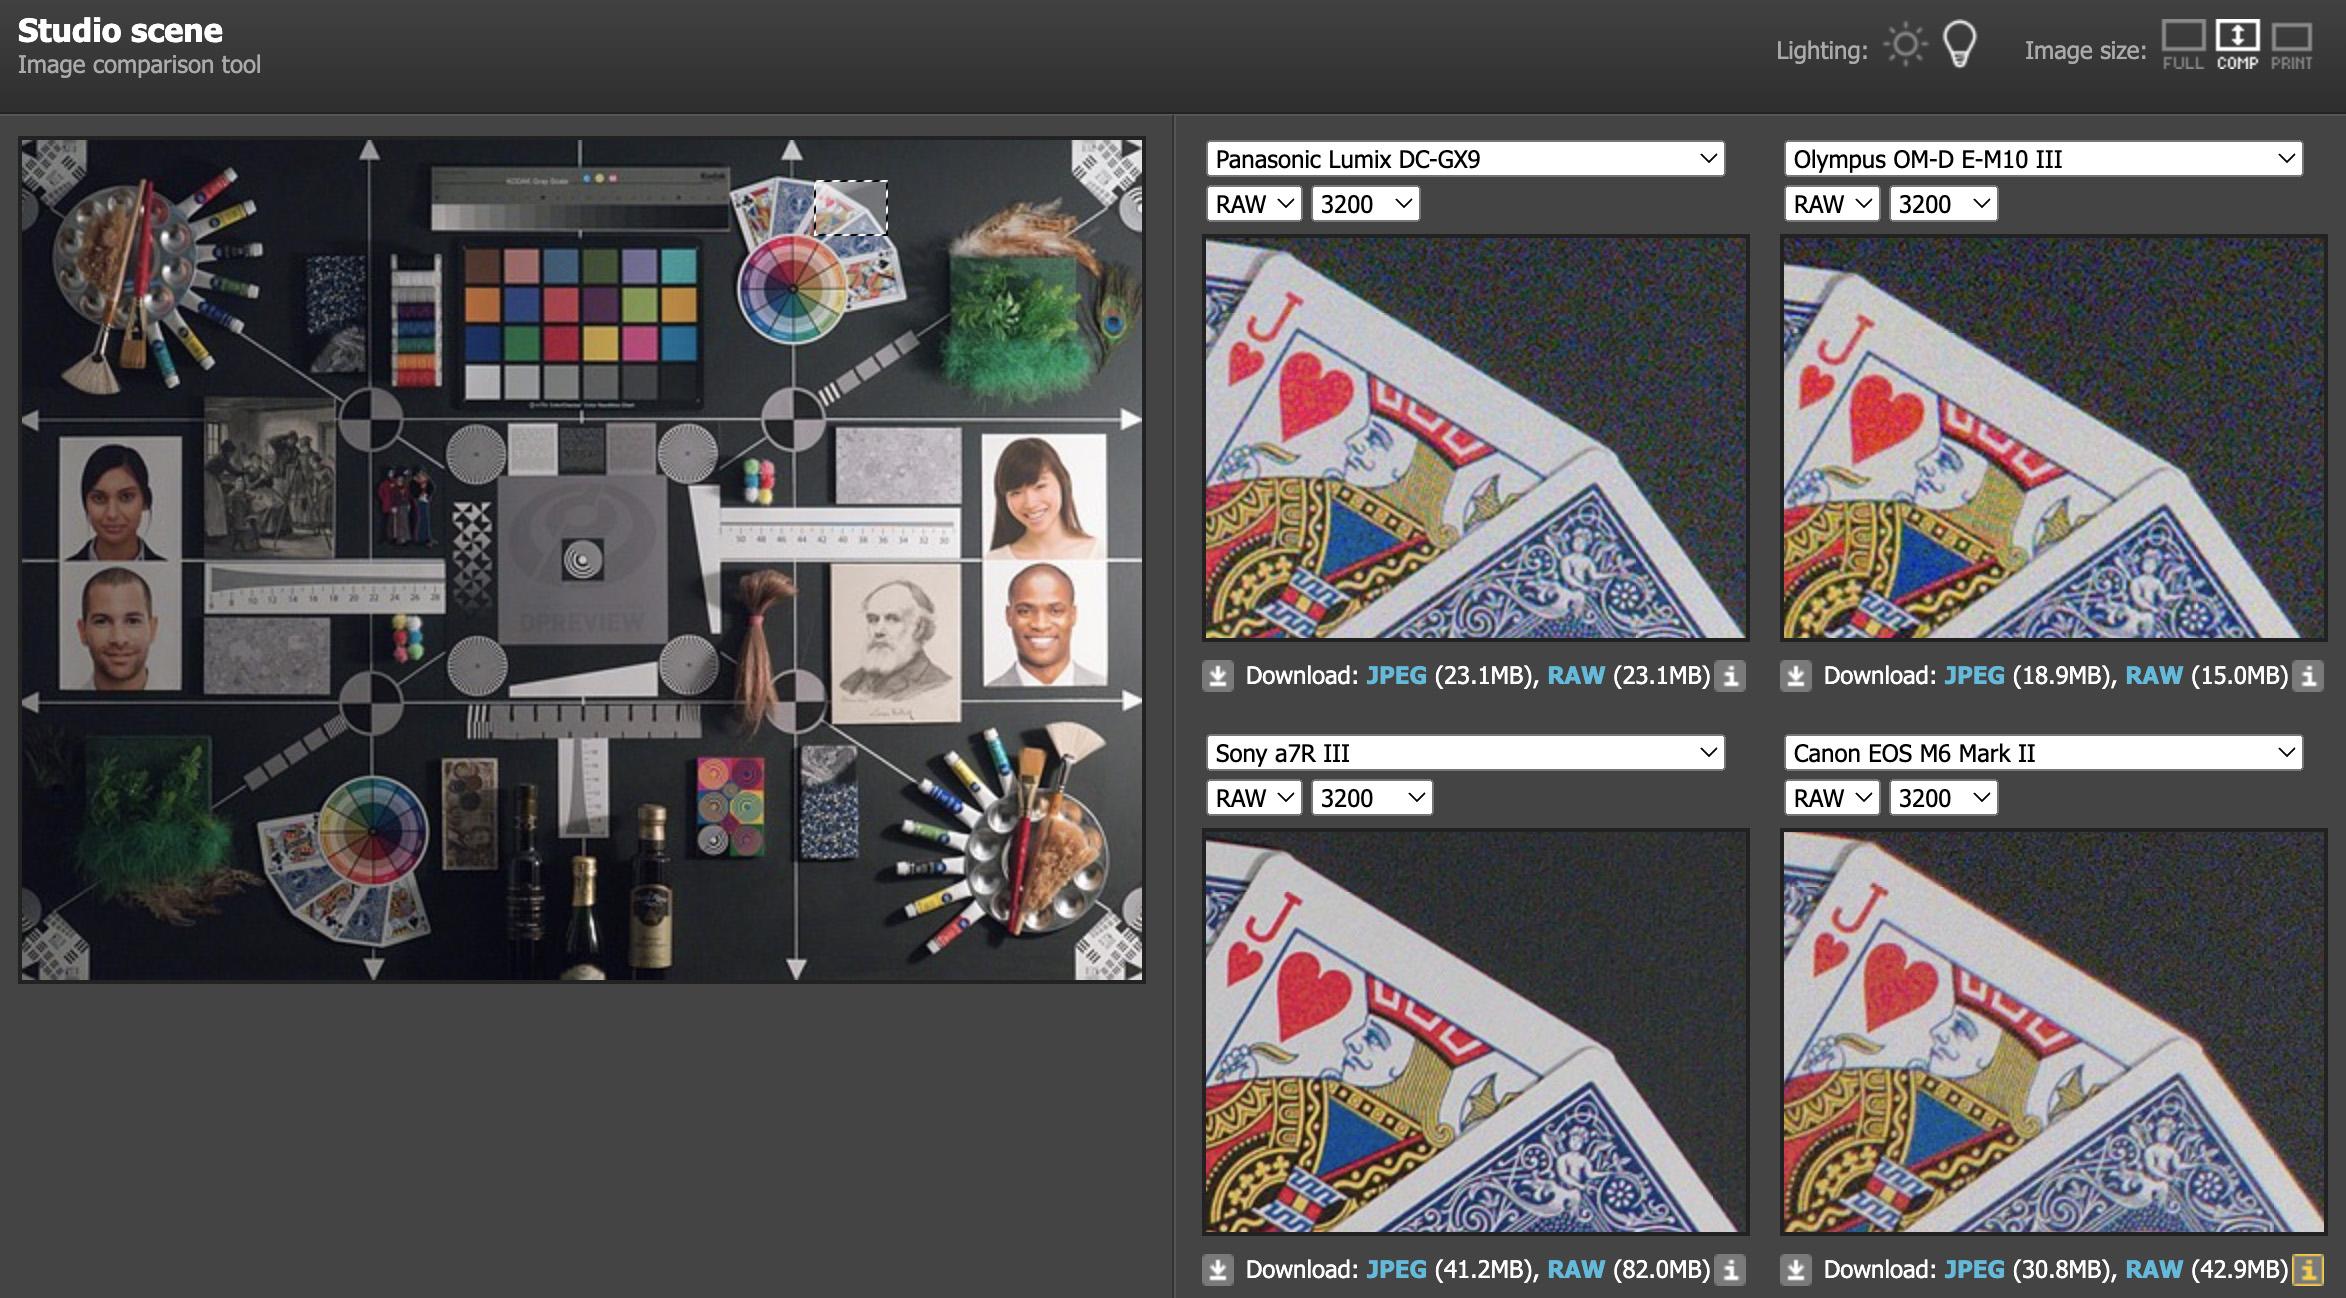
Task: Change RAW format for Panasonic Lumix DC-GX9
Action: (x=1254, y=204)
